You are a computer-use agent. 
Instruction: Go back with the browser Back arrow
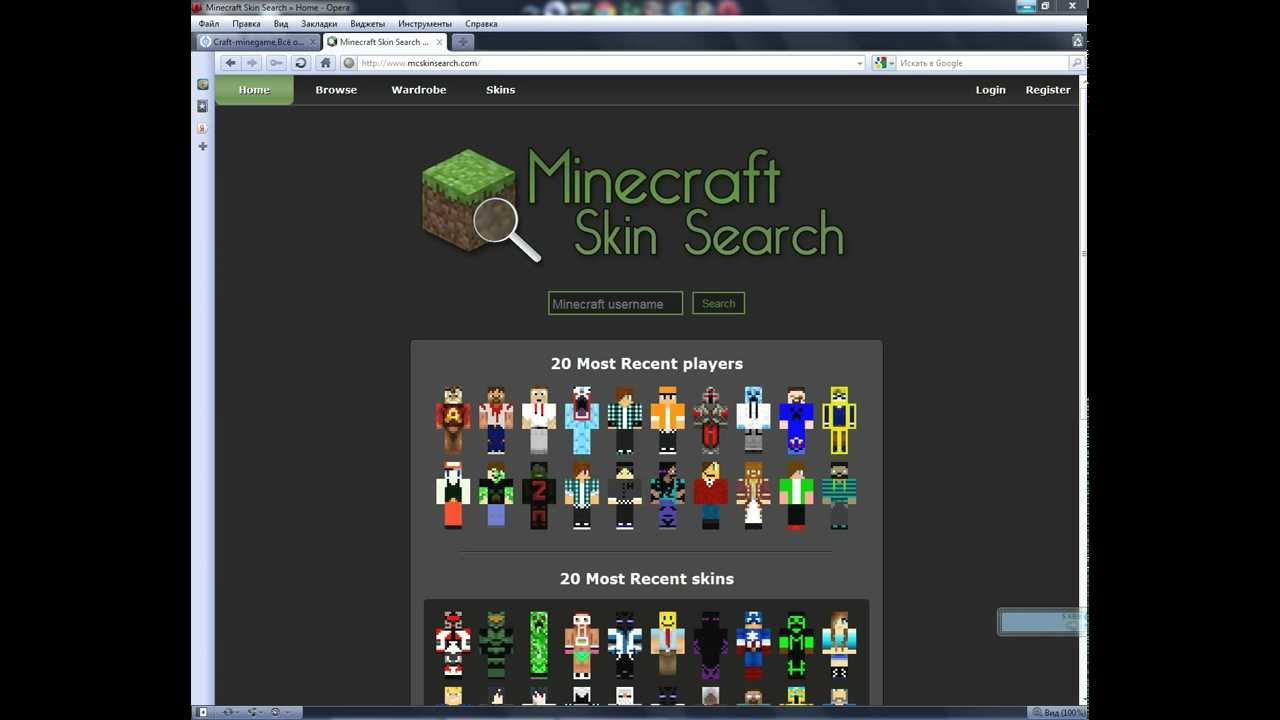pos(230,63)
